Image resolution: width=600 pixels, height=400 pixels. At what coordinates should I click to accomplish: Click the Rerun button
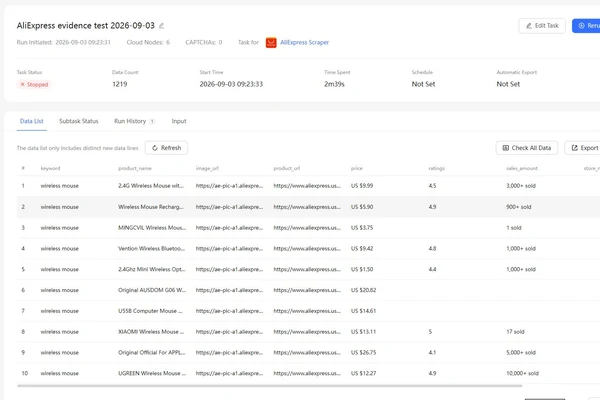tap(586, 26)
